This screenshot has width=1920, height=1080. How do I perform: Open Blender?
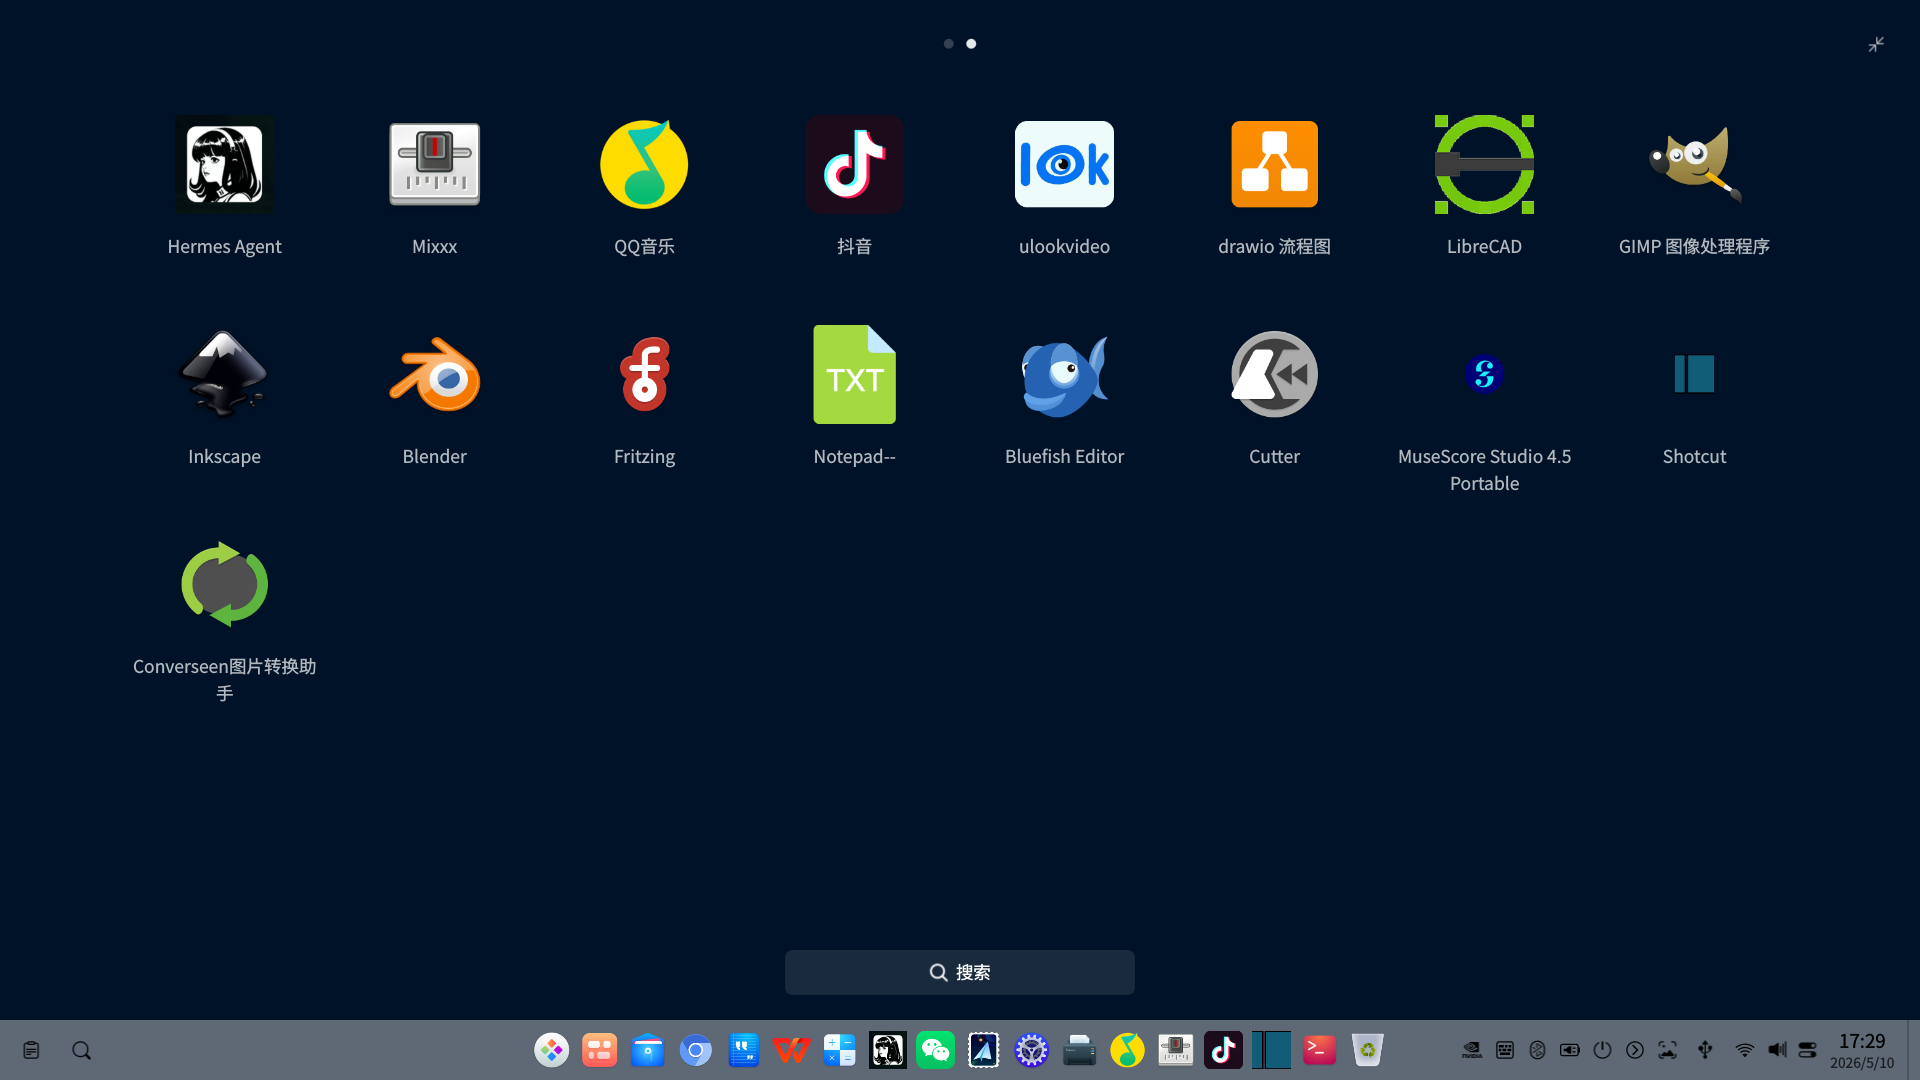(x=434, y=374)
